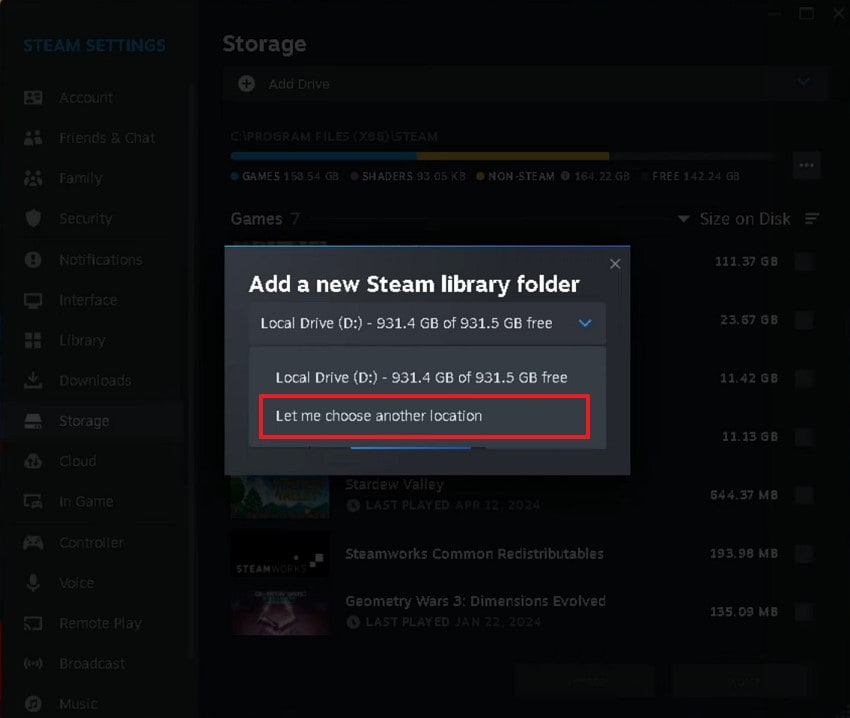This screenshot has width=850, height=718.
Task: Expand the drive selector chevron at top right
Action: tap(804, 82)
